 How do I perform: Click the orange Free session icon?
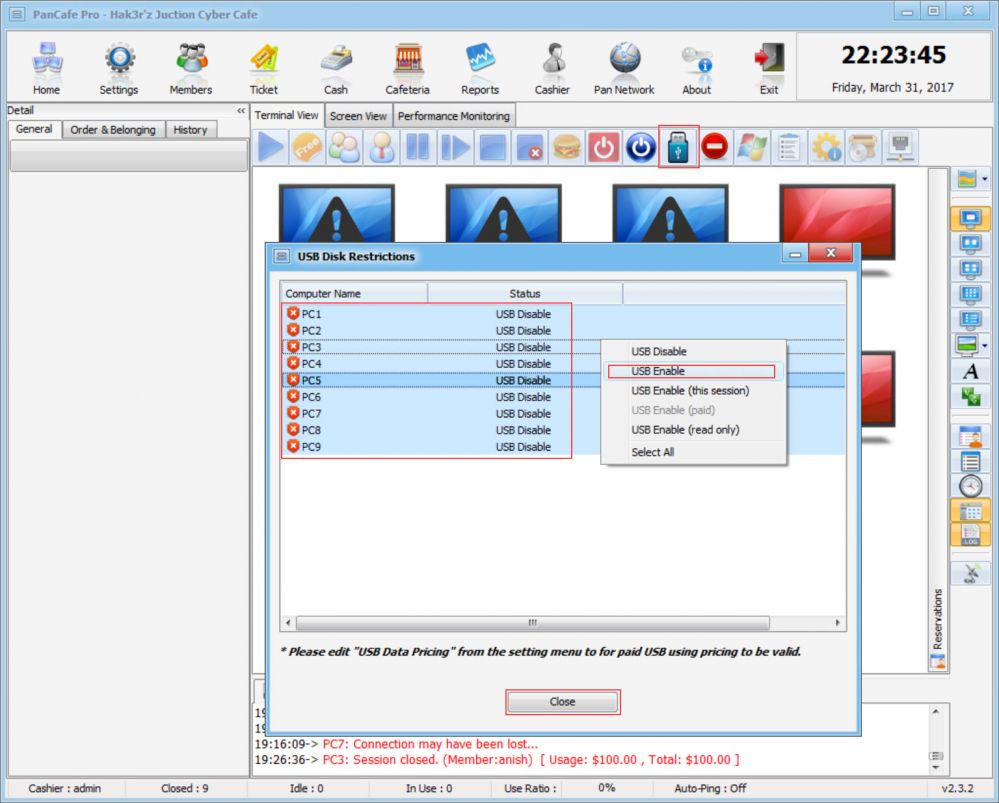pyautogui.click(x=307, y=147)
